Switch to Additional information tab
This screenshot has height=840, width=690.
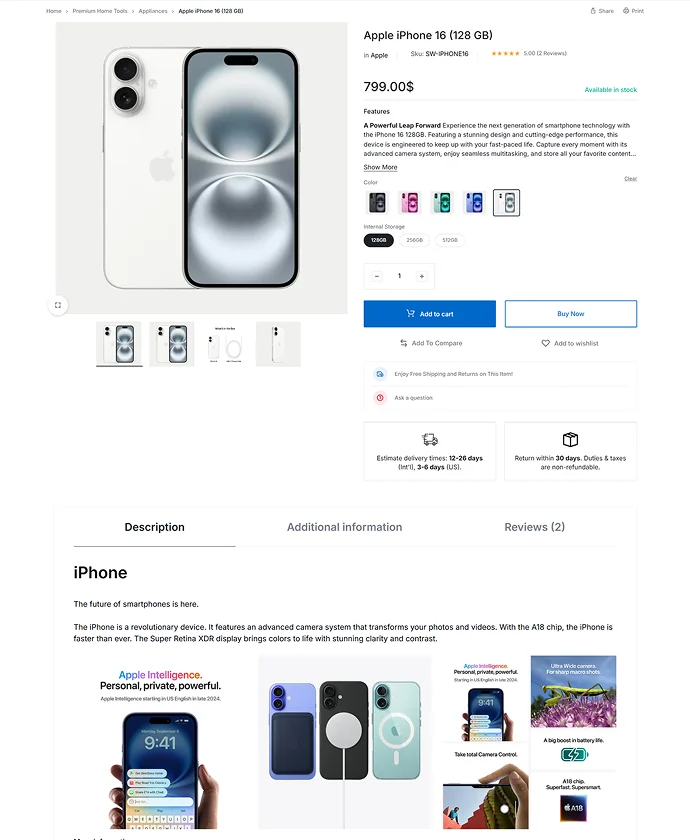344,527
